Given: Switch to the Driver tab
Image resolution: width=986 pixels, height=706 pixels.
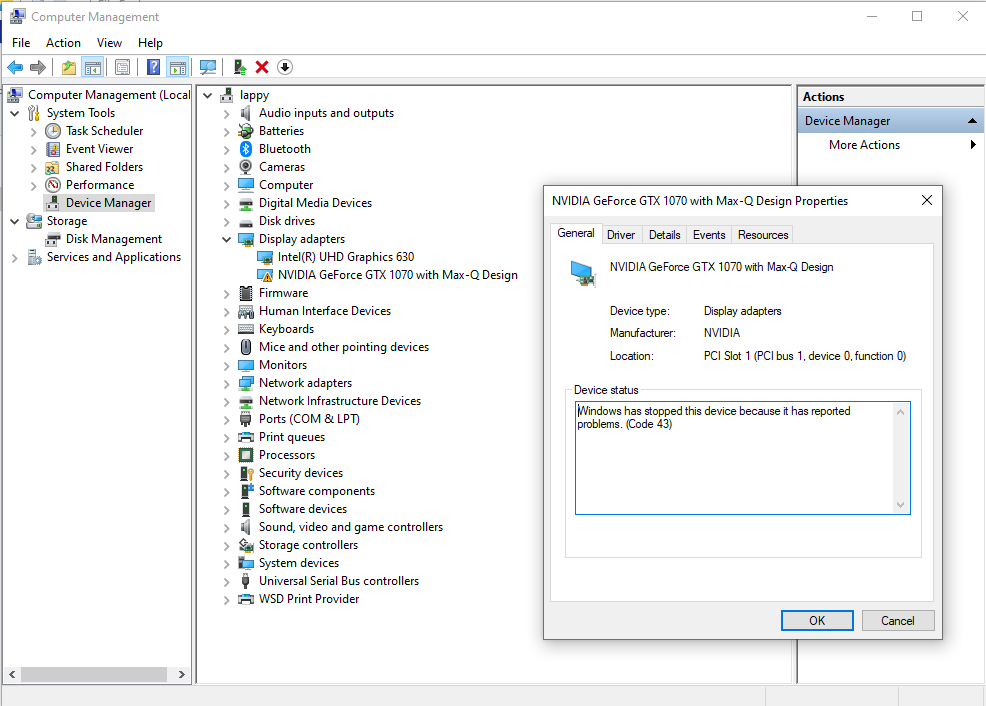Looking at the screenshot, I should [621, 234].
